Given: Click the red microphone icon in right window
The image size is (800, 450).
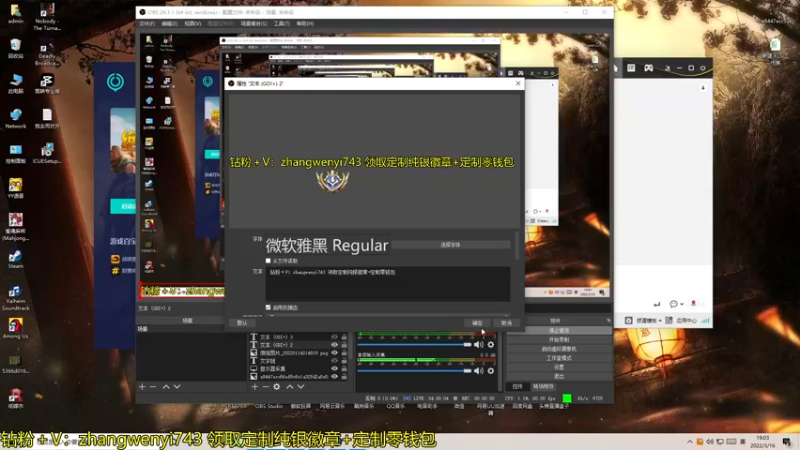Looking at the screenshot, I should [693, 304].
